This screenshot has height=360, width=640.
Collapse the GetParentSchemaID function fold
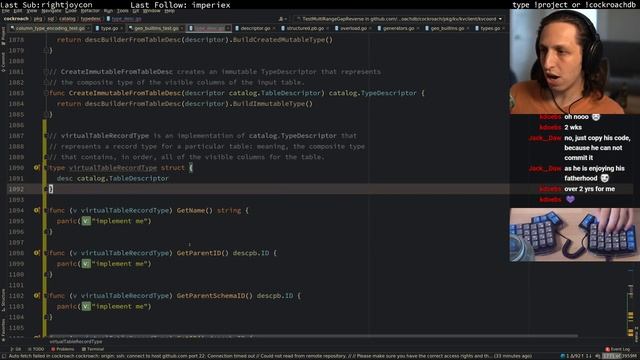46,296
